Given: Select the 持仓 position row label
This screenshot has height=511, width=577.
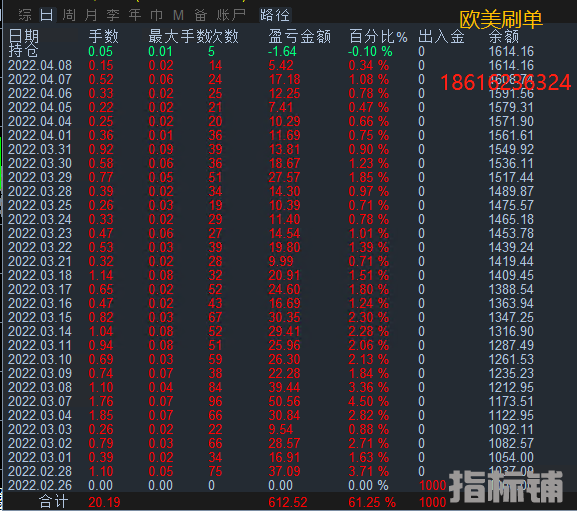Looking at the screenshot, I should coord(23,51).
